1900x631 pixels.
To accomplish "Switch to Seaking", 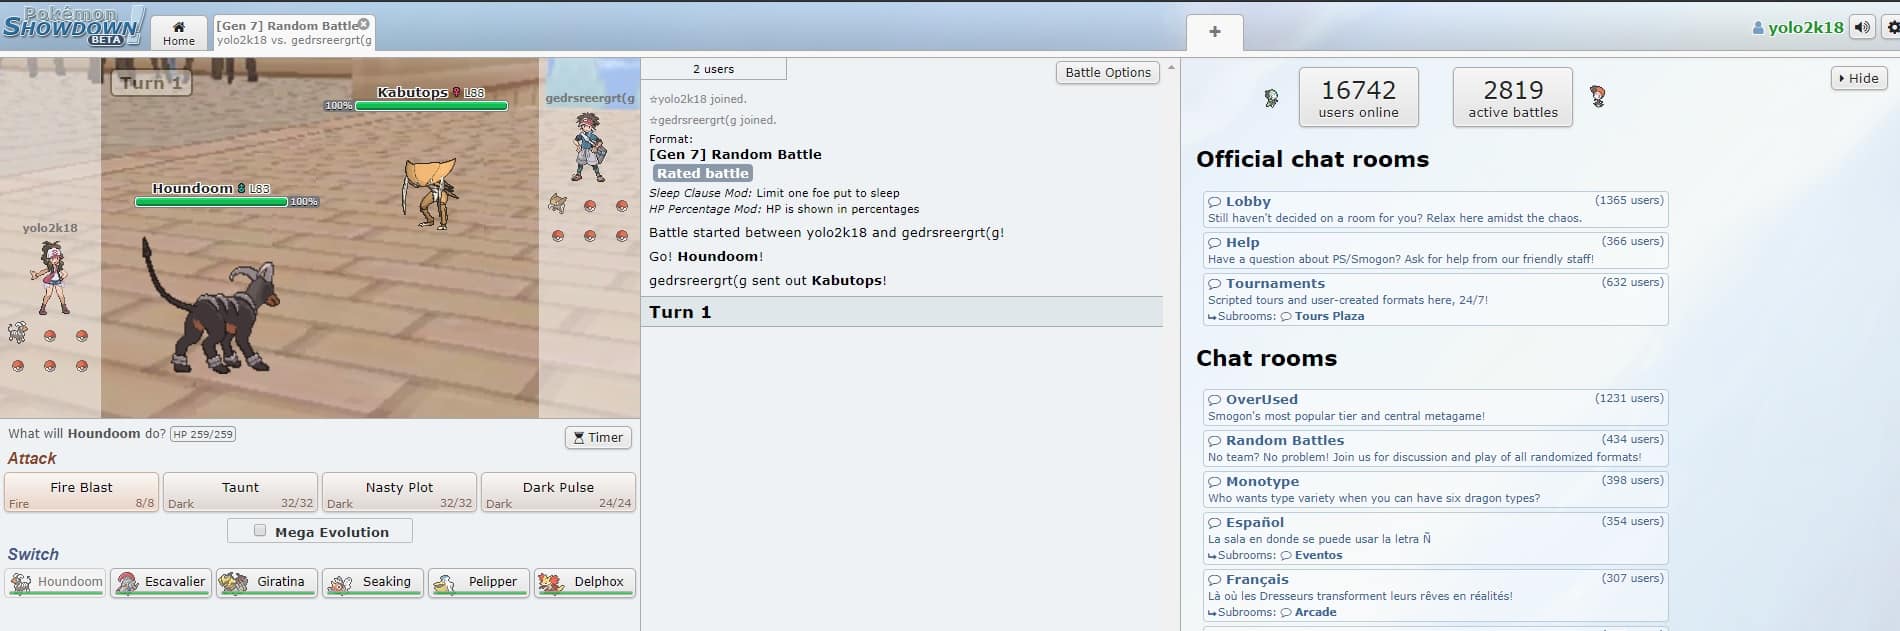I will click(373, 582).
